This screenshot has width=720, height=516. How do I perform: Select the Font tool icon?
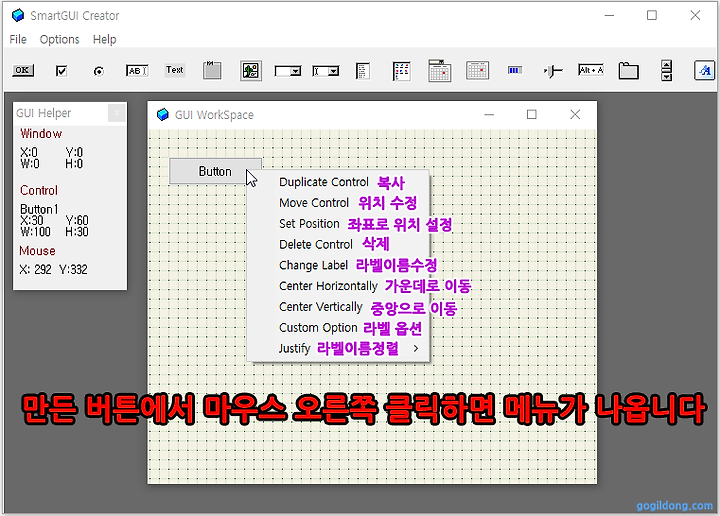(704, 71)
